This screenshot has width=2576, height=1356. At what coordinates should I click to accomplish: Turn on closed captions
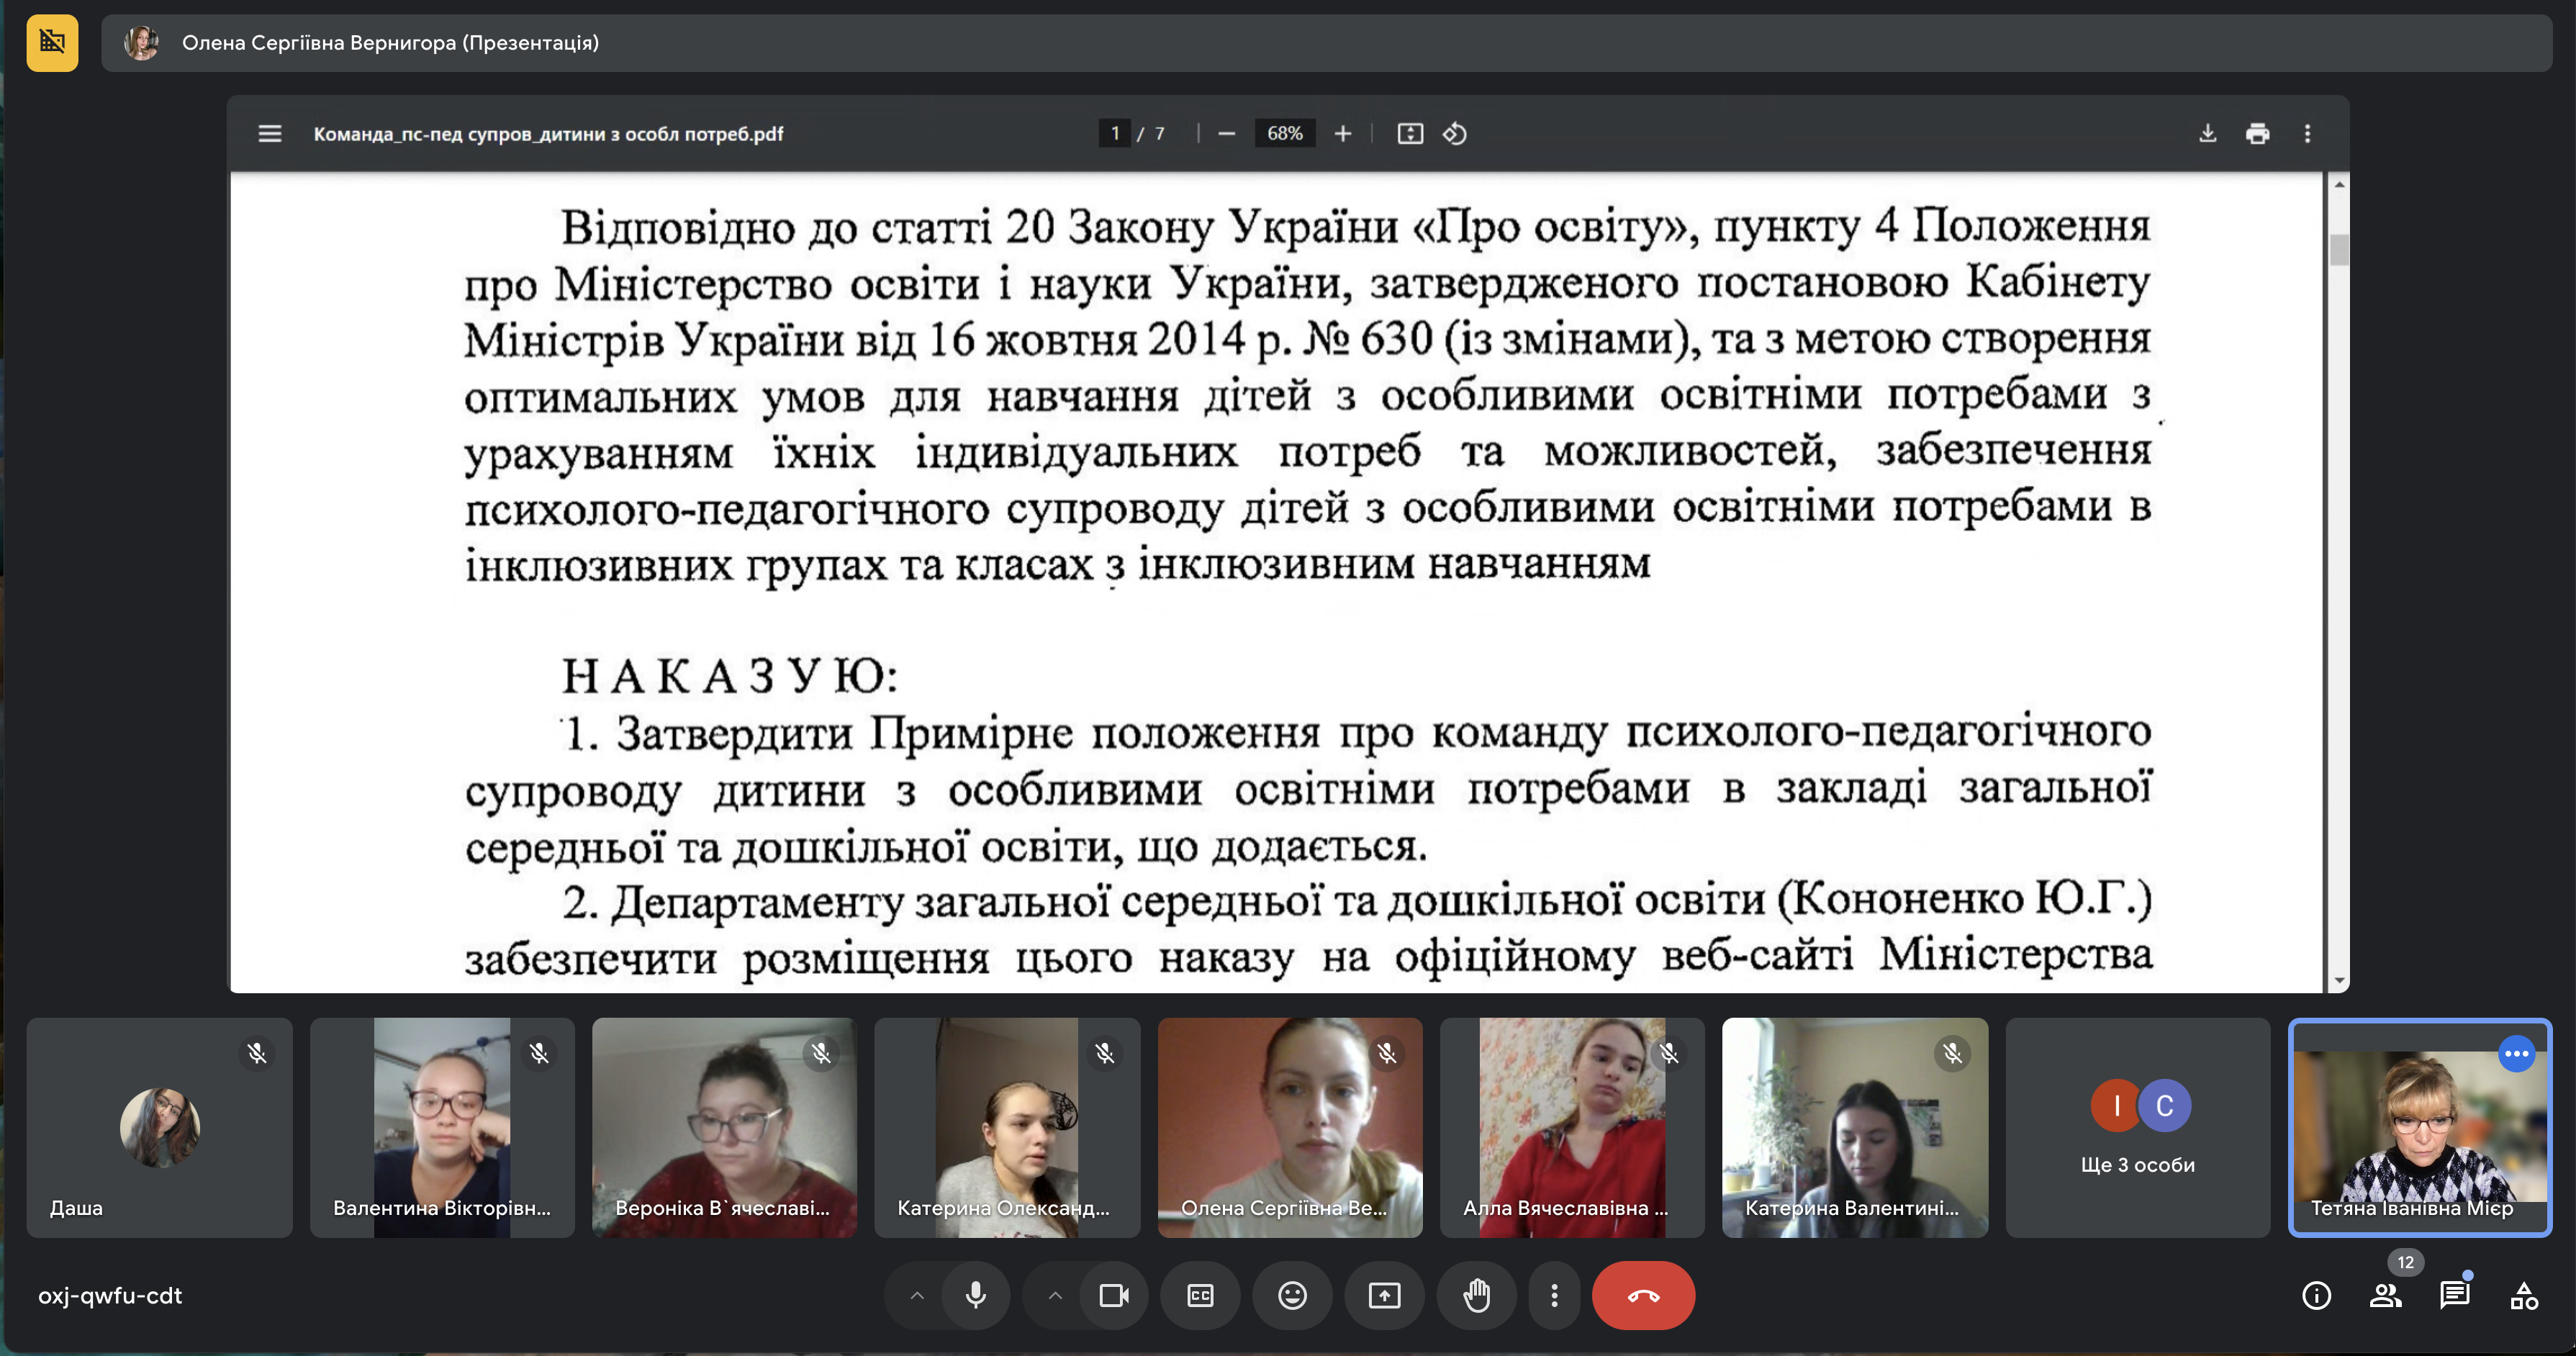point(1200,1296)
